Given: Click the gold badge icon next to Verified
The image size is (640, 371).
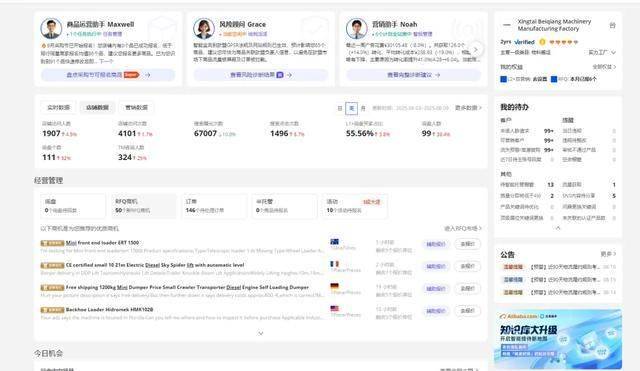Looking at the screenshot, I should point(542,42).
